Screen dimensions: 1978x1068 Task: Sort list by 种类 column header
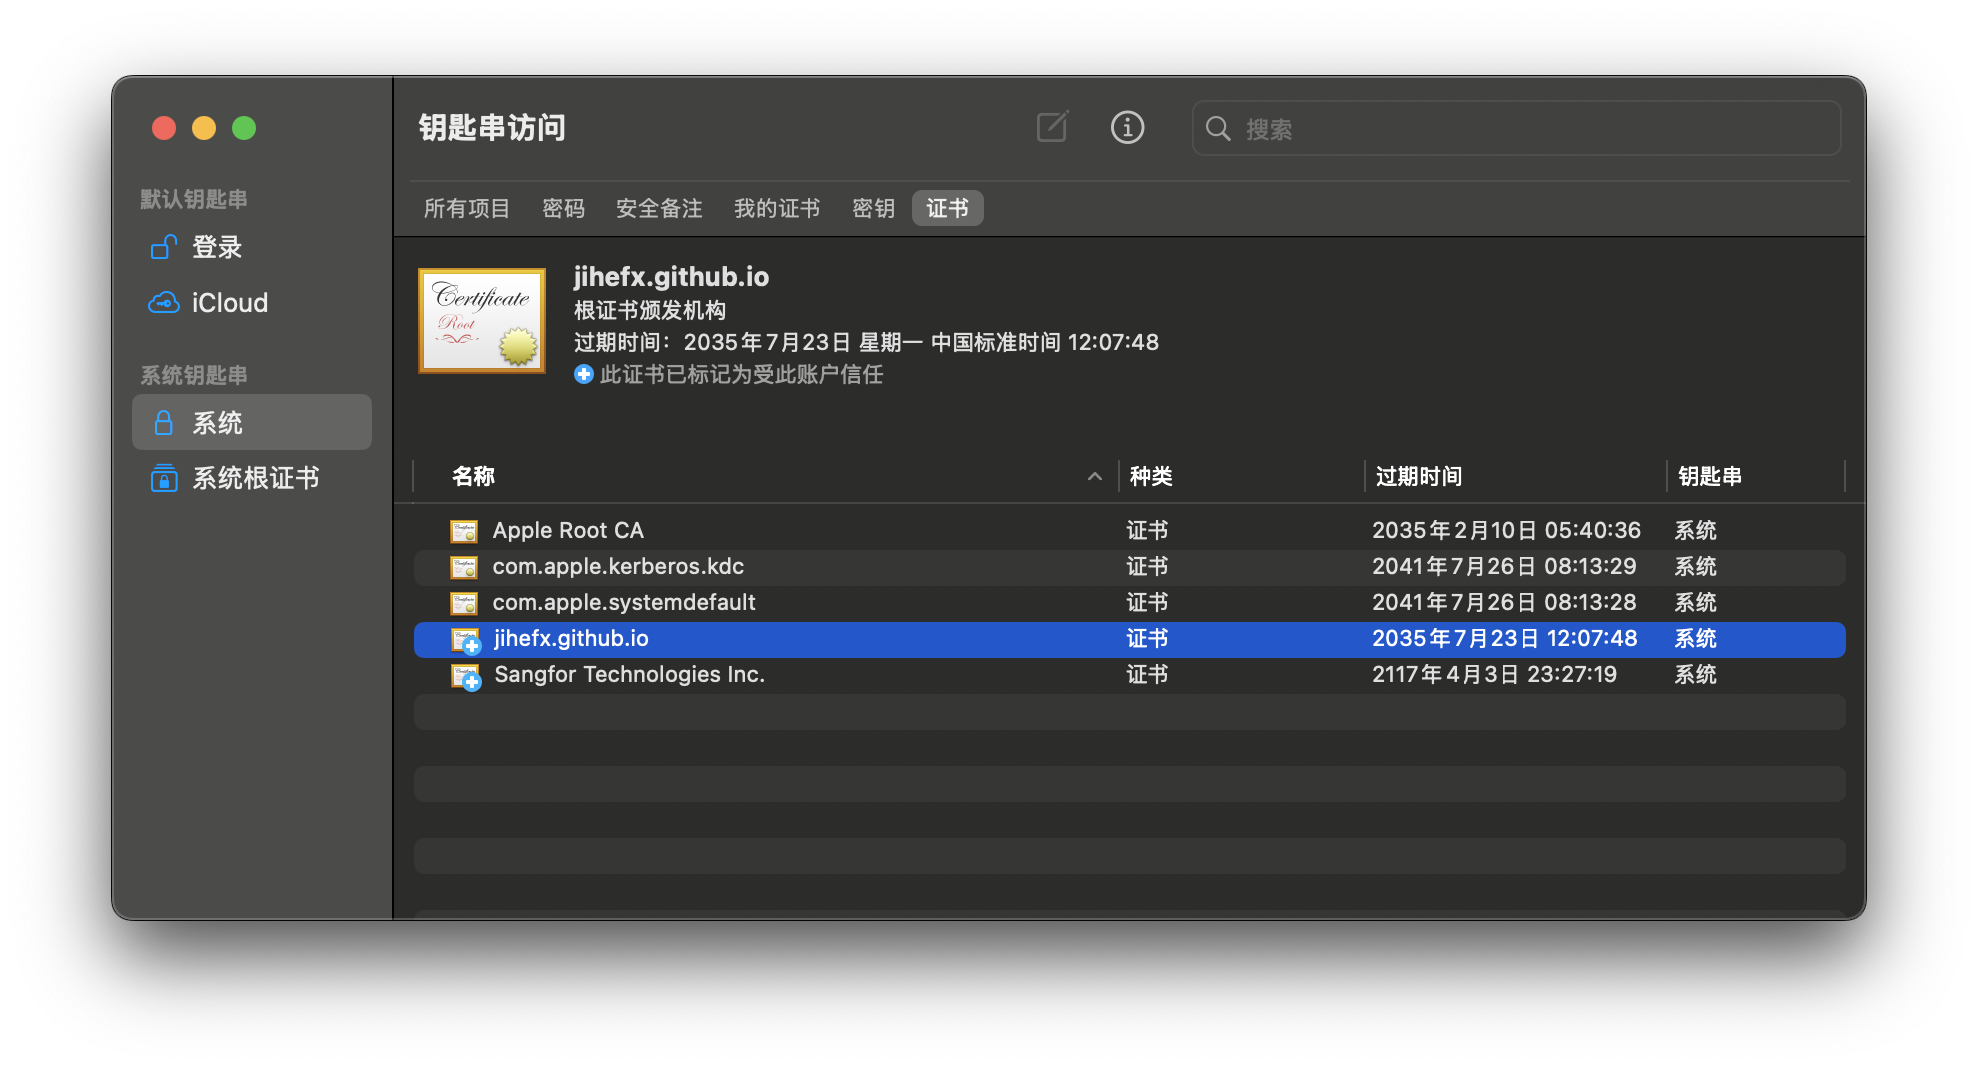click(1151, 477)
